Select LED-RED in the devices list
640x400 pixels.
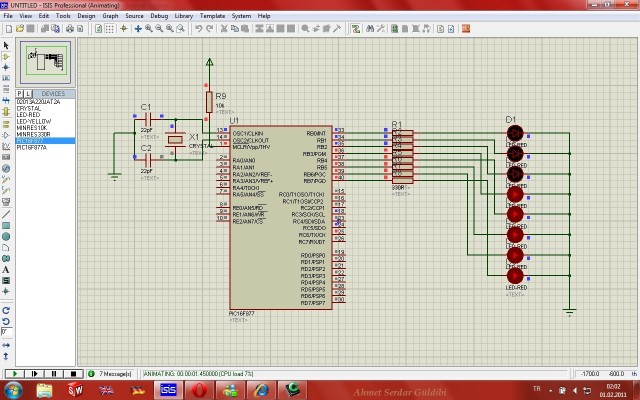tap(28, 115)
